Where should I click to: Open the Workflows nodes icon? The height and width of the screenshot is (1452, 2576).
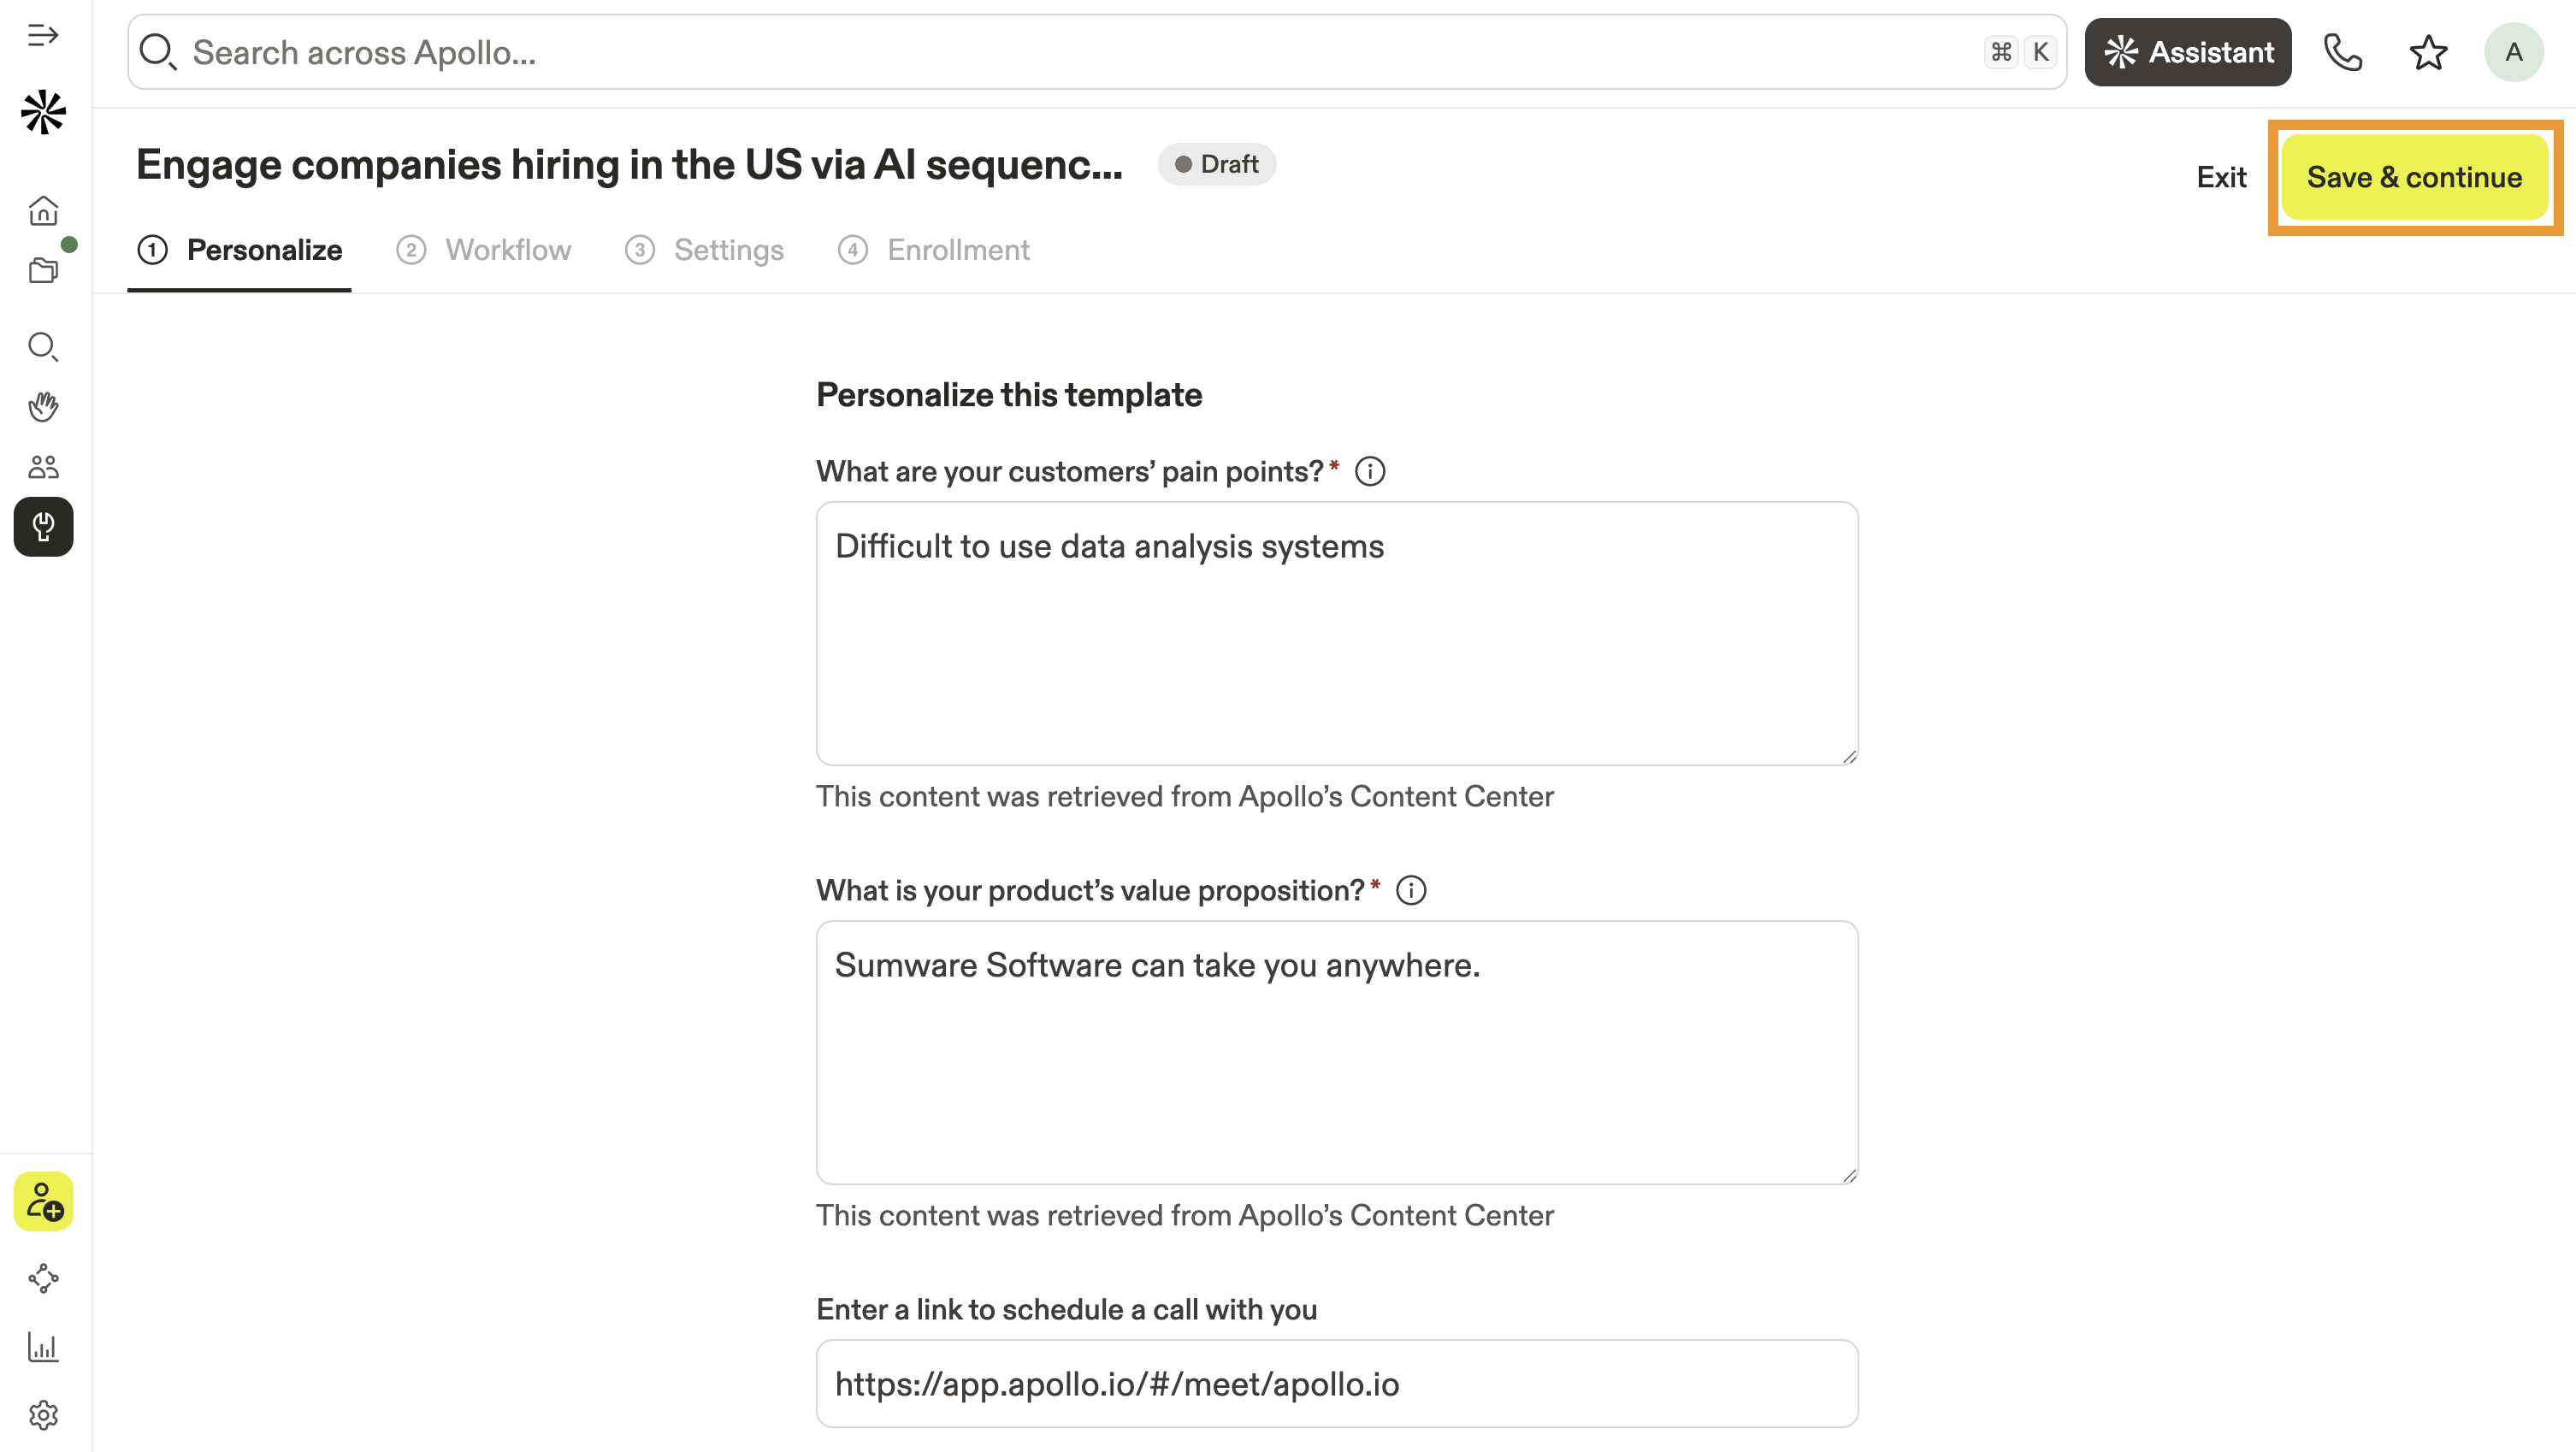pyautogui.click(x=43, y=1279)
